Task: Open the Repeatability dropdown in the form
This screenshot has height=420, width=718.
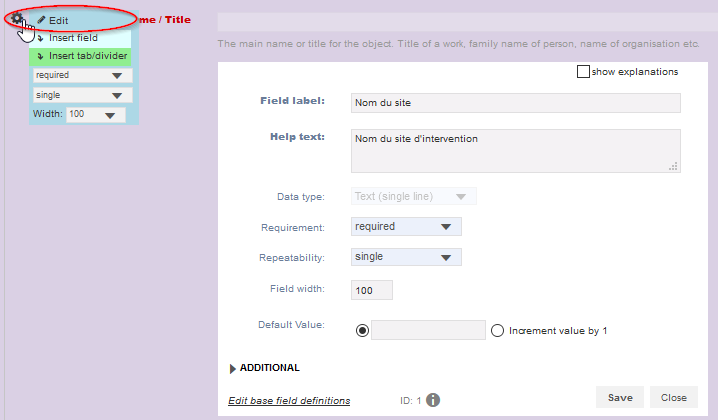Action: pyautogui.click(x=406, y=257)
